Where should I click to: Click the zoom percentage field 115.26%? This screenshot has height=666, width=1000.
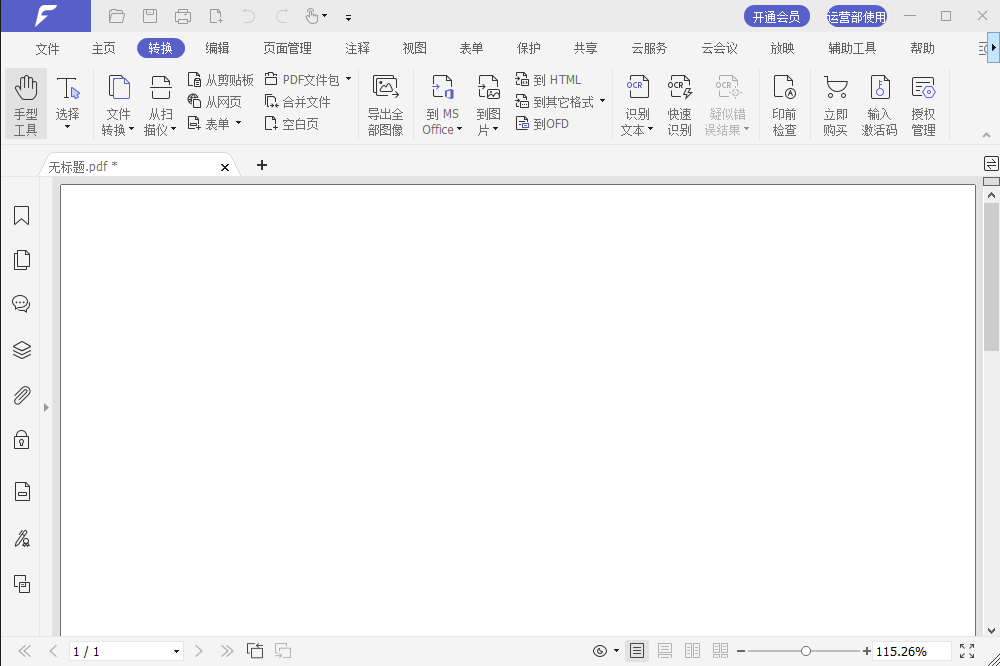coord(911,651)
